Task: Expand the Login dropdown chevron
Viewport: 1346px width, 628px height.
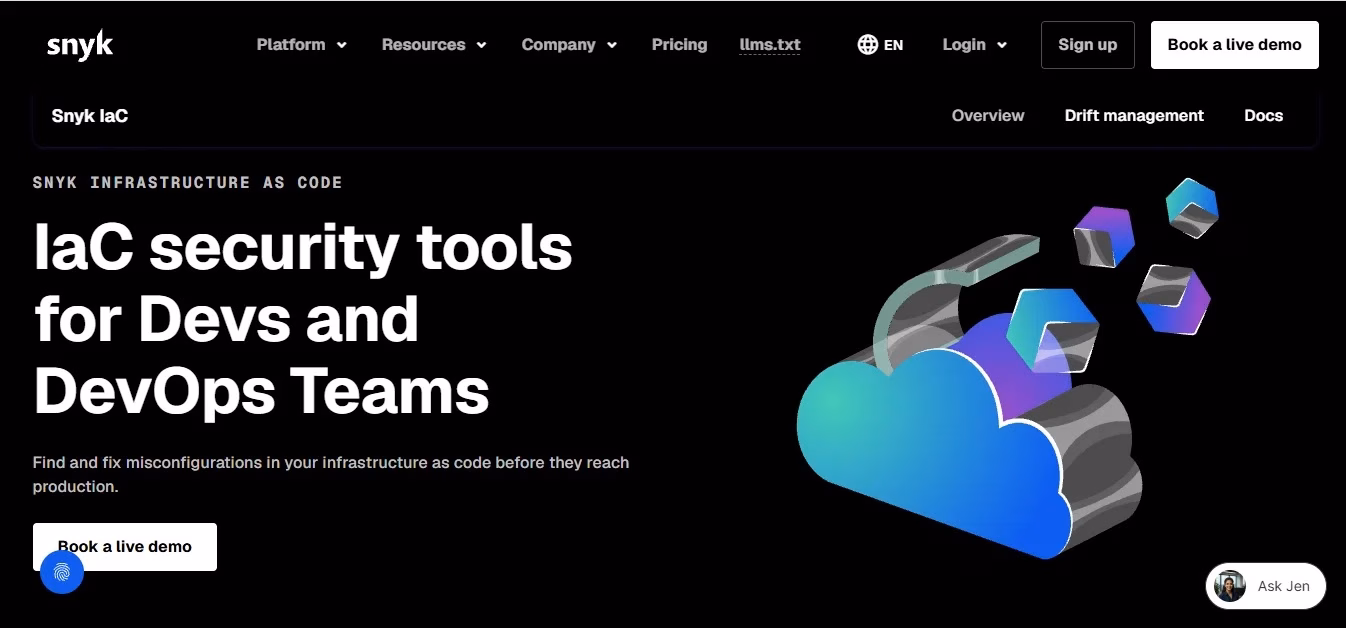Action: 1002,45
